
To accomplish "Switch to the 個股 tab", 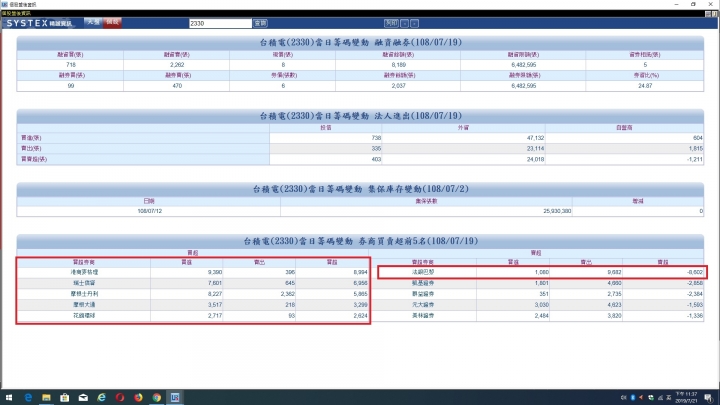I will (x=112, y=22).
